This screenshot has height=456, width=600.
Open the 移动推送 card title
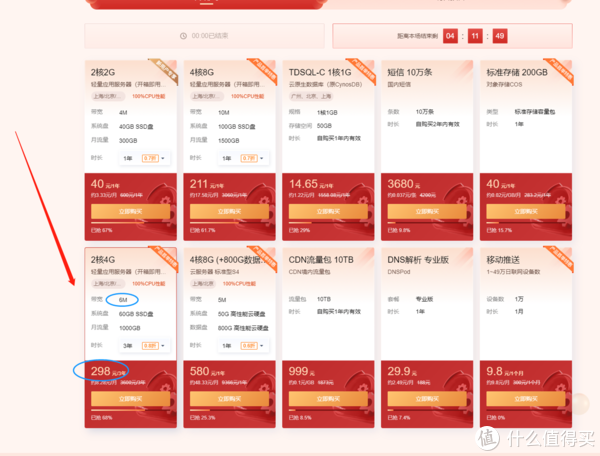[503, 260]
